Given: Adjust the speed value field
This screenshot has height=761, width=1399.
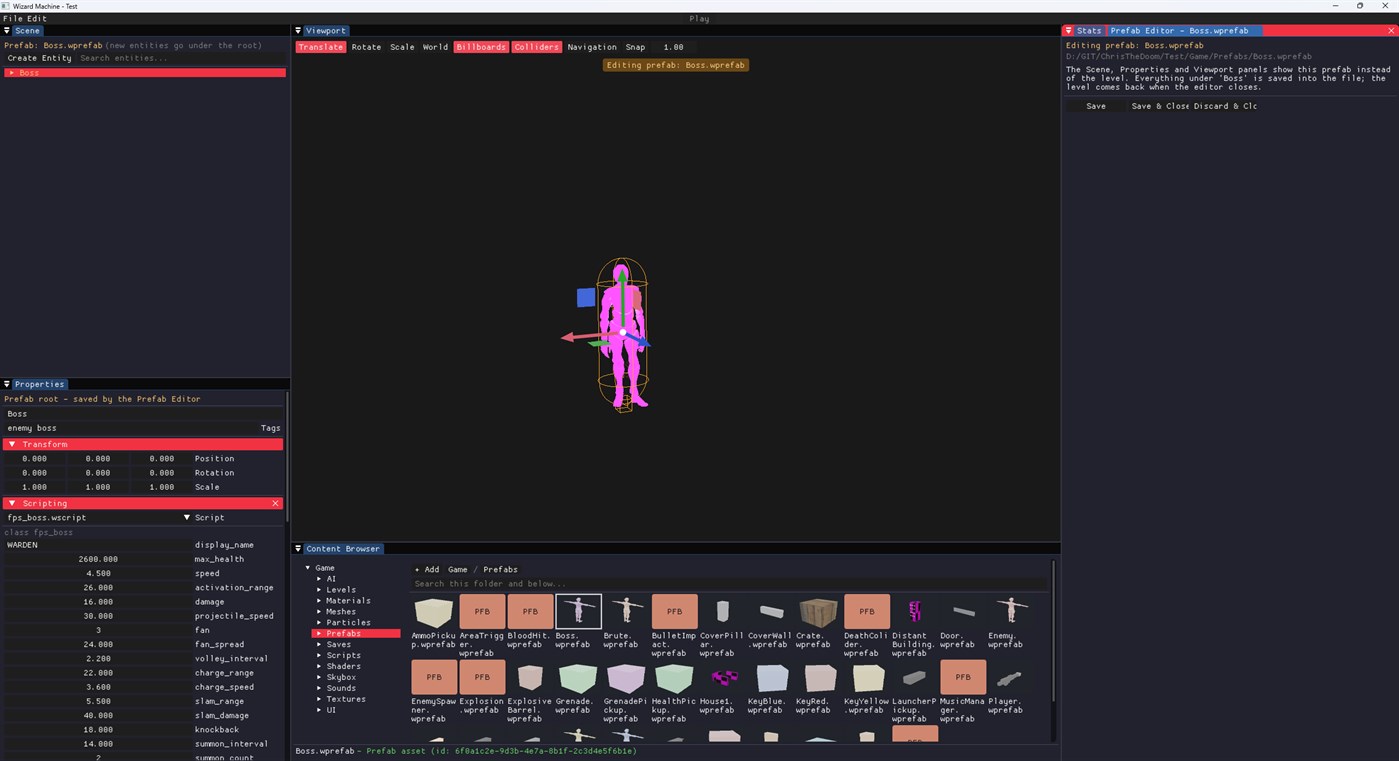Looking at the screenshot, I should pyautogui.click(x=98, y=574).
